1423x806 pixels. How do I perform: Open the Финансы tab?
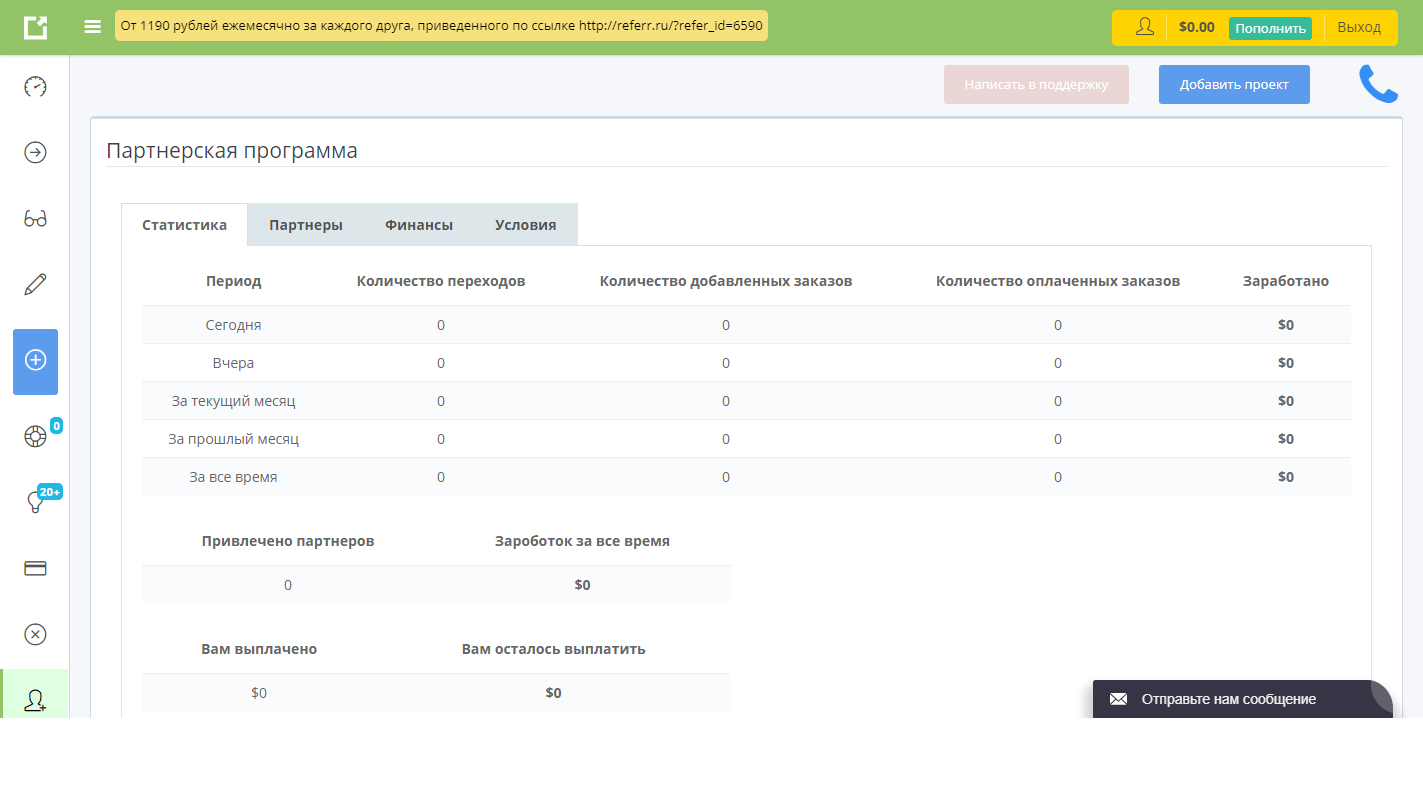[x=418, y=224]
